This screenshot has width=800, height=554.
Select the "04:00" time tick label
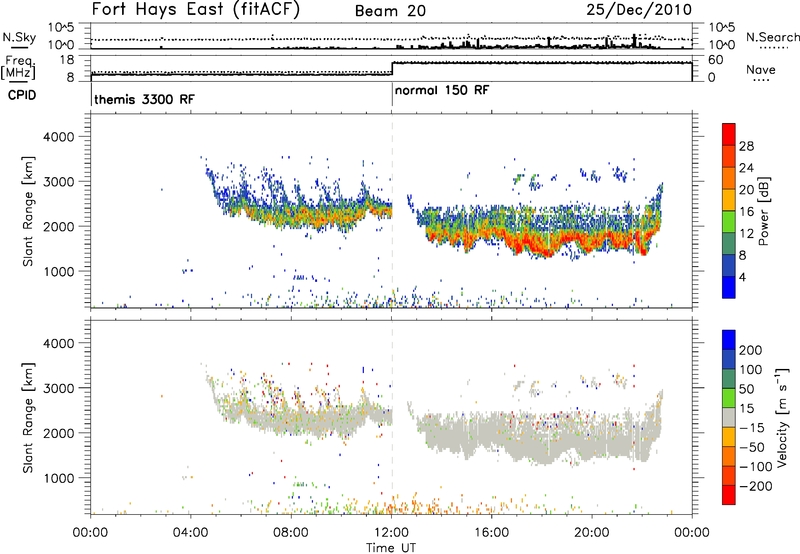pyautogui.click(x=191, y=533)
